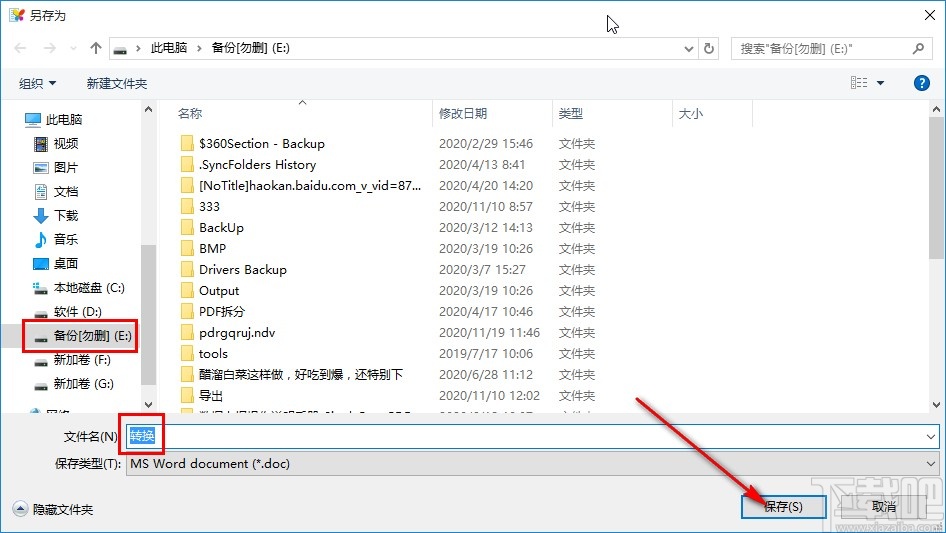Select the Drivers Backup folder
The height and width of the screenshot is (533, 946).
click(x=243, y=270)
